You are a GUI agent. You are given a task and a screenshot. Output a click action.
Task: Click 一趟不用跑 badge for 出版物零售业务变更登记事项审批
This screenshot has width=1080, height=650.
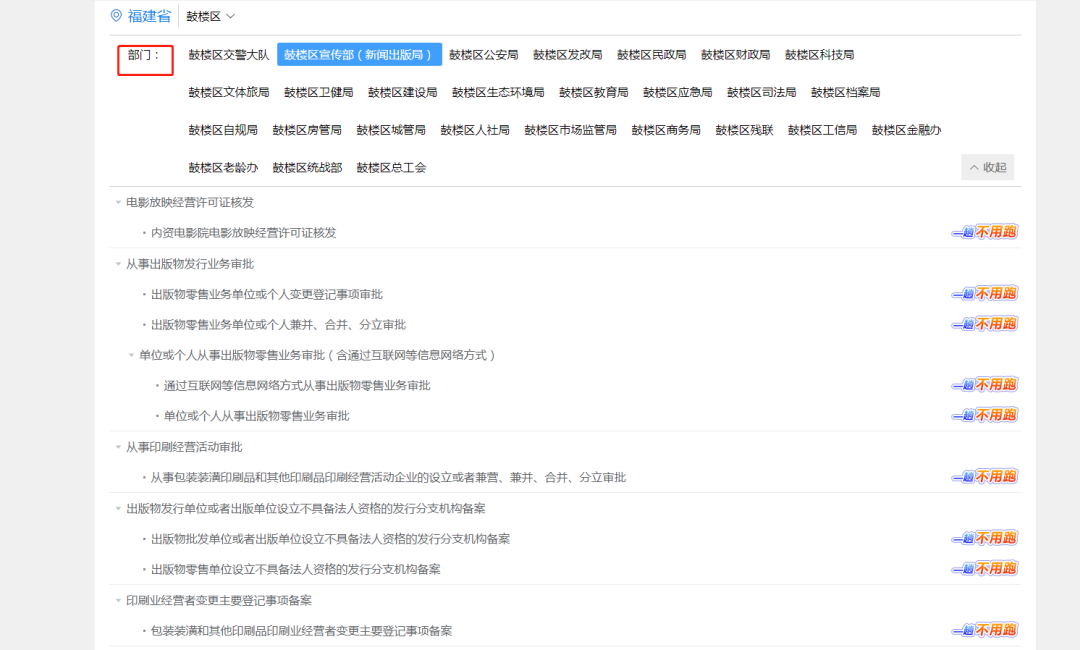[984, 294]
